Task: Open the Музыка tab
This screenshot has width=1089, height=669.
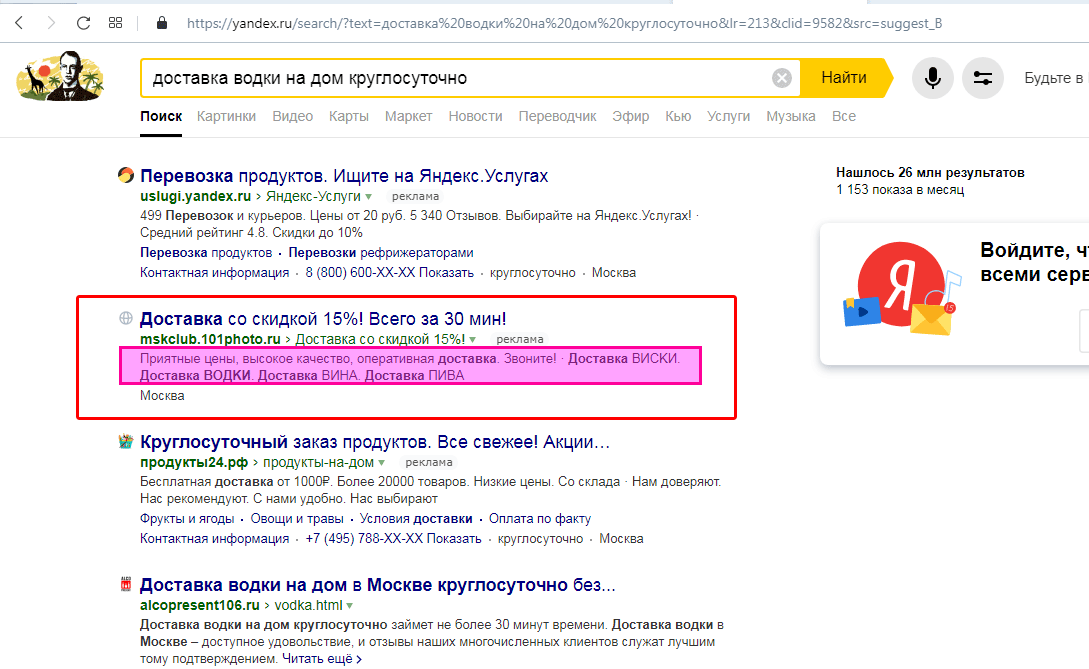Action: click(790, 116)
